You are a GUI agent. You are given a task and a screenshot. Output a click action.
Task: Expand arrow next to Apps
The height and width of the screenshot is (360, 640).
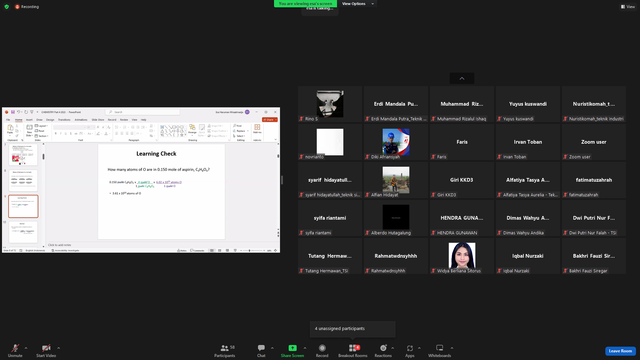tap(419, 348)
